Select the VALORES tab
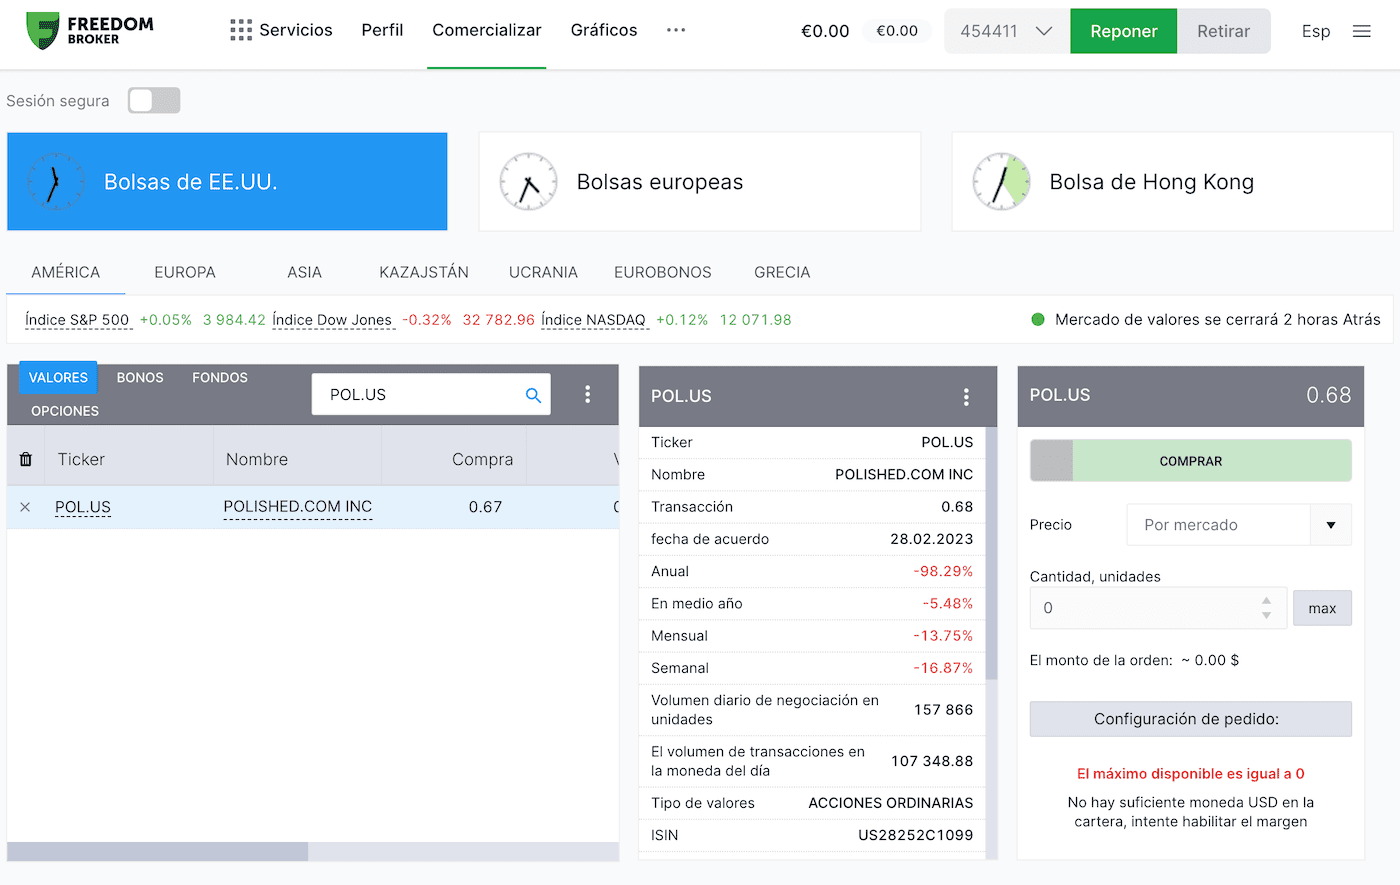Image resolution: width=1400 pixels, height=885 pixels. 58,377
